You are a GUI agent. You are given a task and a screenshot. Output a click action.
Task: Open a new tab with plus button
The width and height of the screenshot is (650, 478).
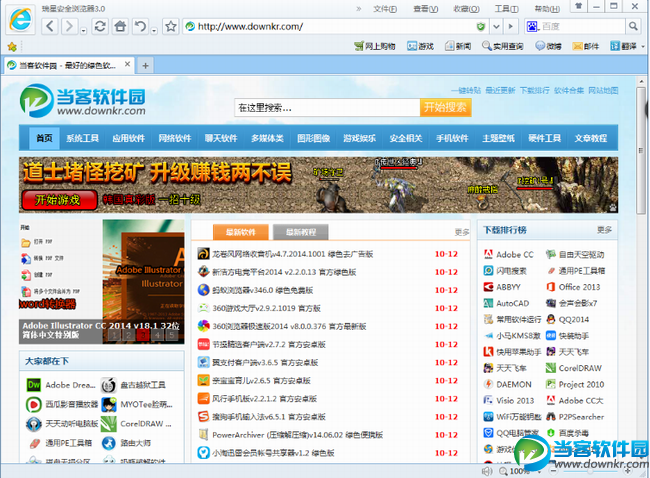145,66
